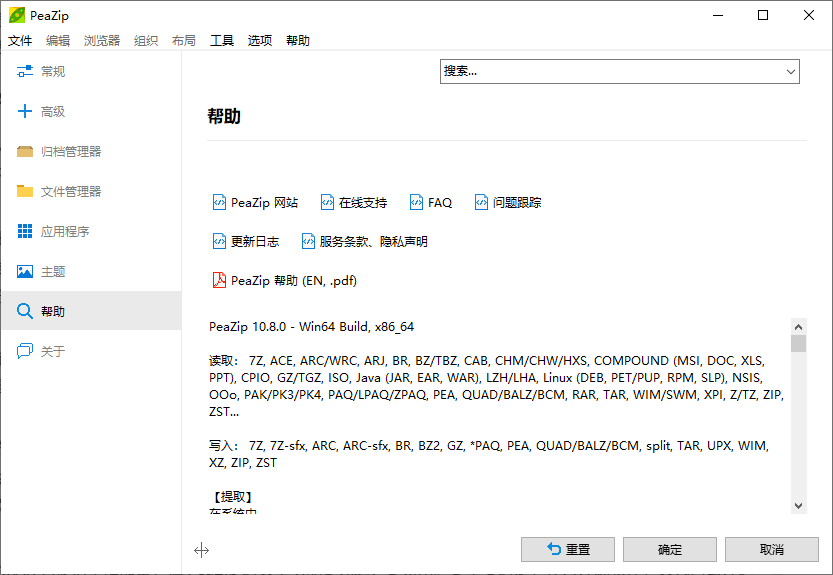Click the 归档管理器 box icon
Screen dimensions: 833x575
24,151
